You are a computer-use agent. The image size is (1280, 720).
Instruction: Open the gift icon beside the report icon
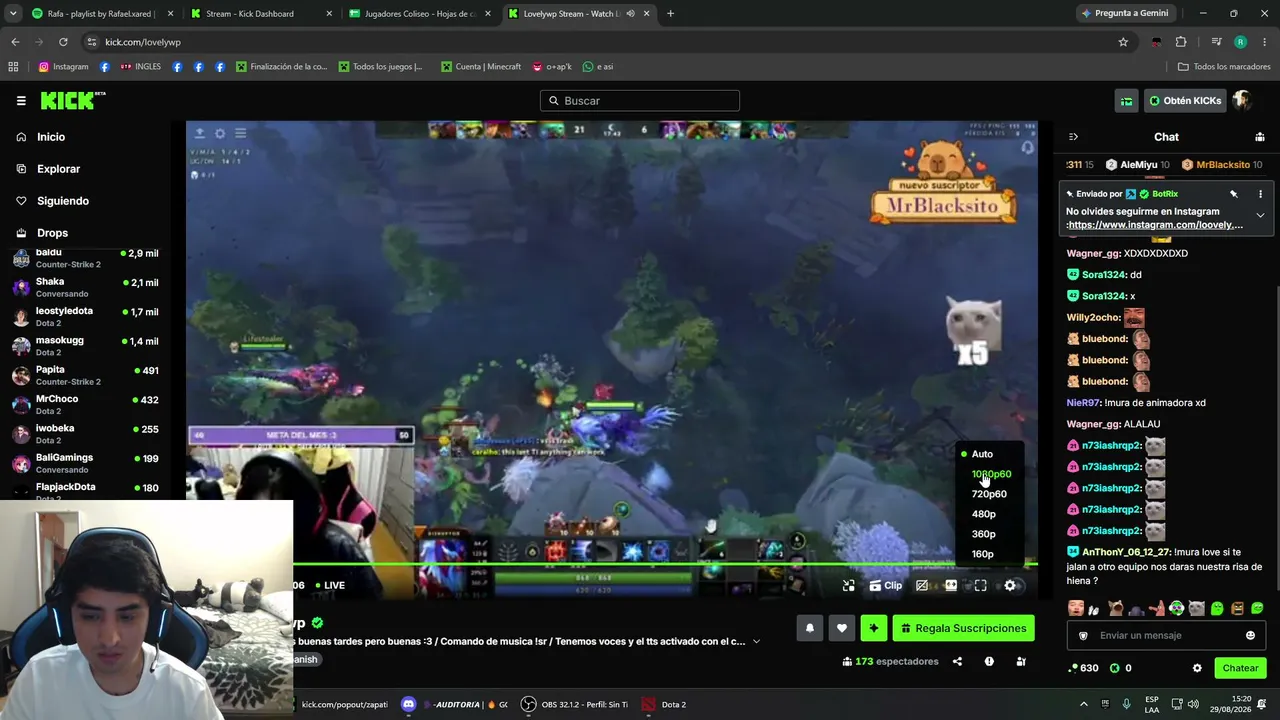(x=1021, y=661)
